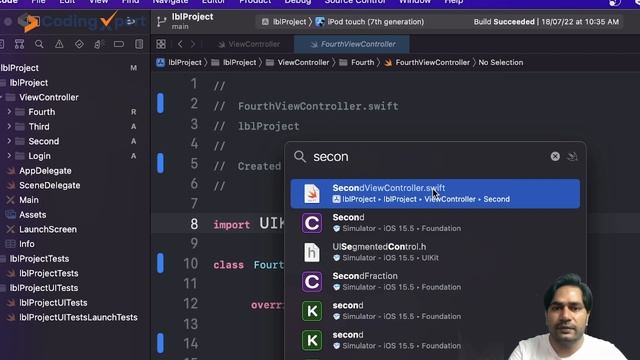This screenshot has width=640, height=360.
Task: Go back with the left chevron
Action: [180, 44]
